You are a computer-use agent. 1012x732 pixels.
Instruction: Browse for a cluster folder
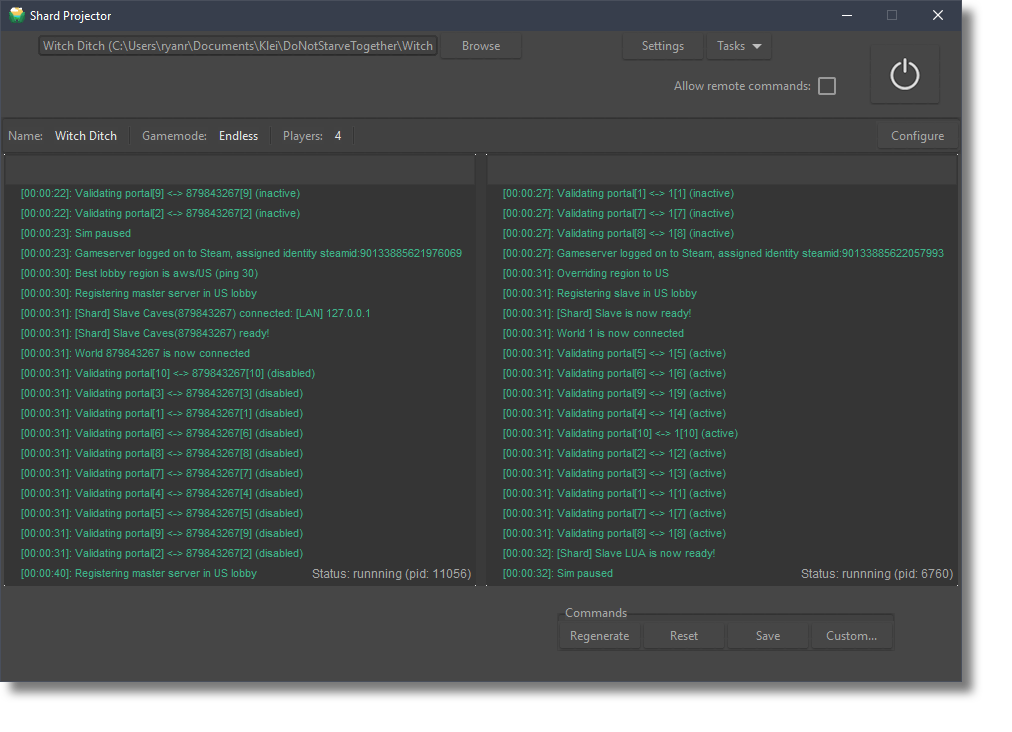(481, 46)
